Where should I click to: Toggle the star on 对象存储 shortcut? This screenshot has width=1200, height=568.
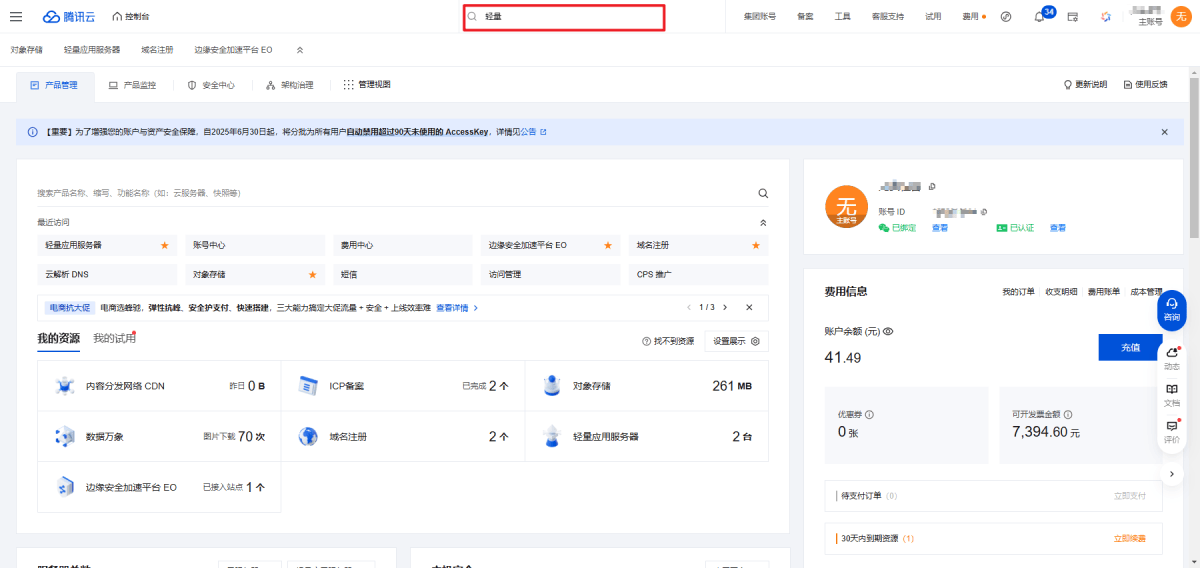tap(312, 274)
